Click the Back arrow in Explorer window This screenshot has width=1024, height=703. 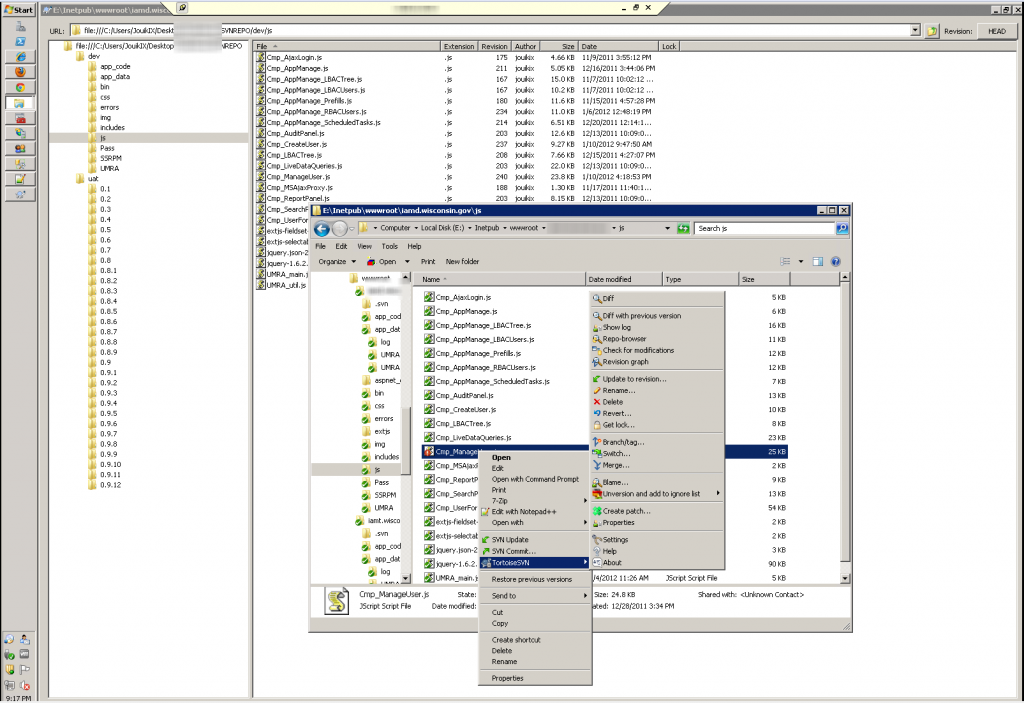point(321,229)
